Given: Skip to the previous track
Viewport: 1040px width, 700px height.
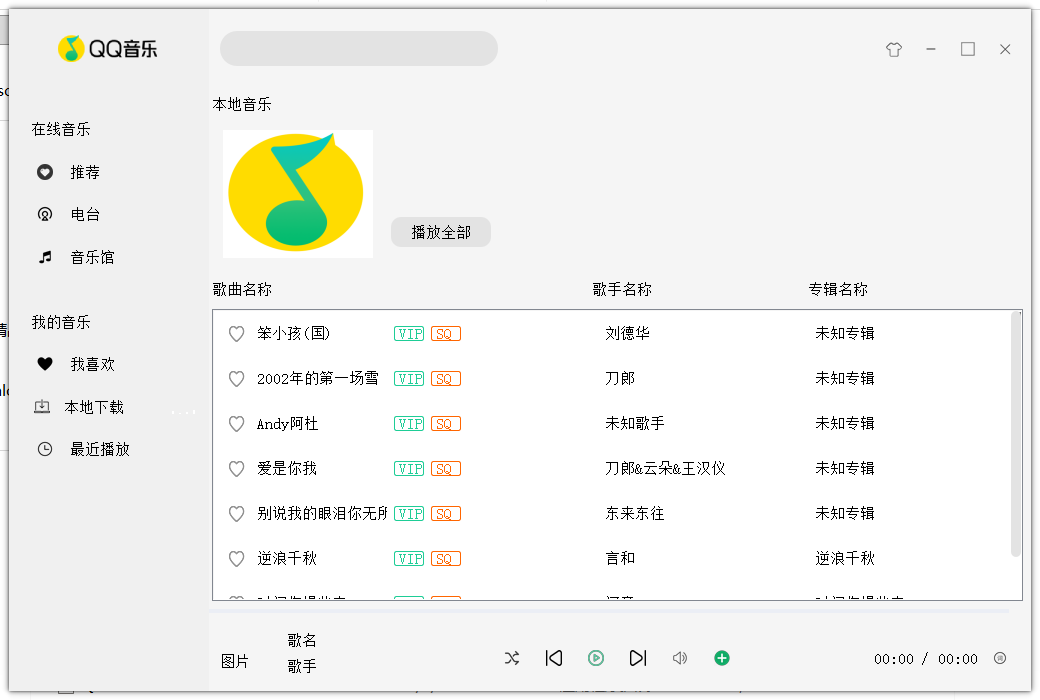Looking at the screenshot, I should pyautogui.click(x=554, y=658).
